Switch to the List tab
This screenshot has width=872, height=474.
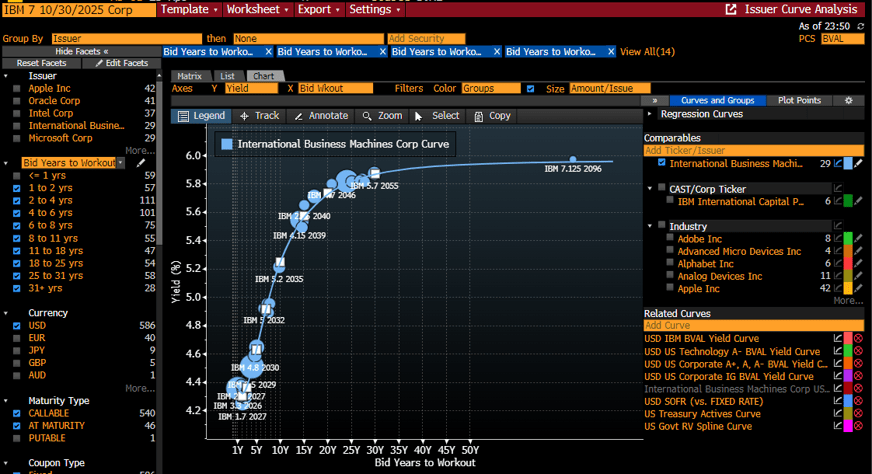pyautogui.click(x=227, y=76)
